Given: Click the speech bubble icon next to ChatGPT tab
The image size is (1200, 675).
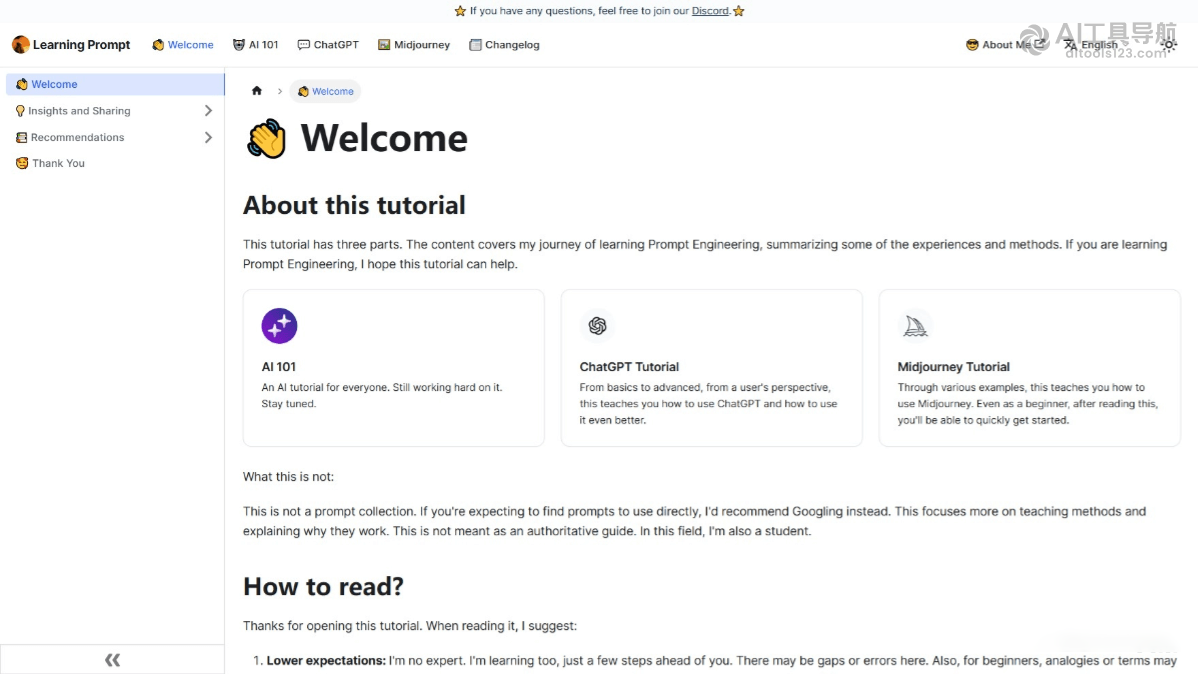Looking at the screenshot, I should click(304, 45).
